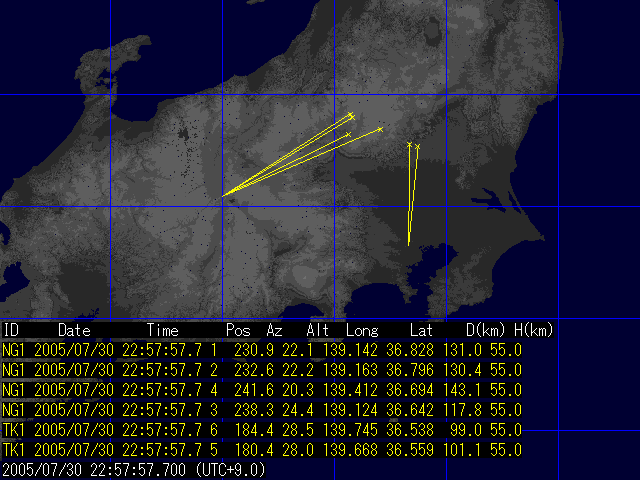
Task: Click the Date column header
Action: (x=74, y=329)
